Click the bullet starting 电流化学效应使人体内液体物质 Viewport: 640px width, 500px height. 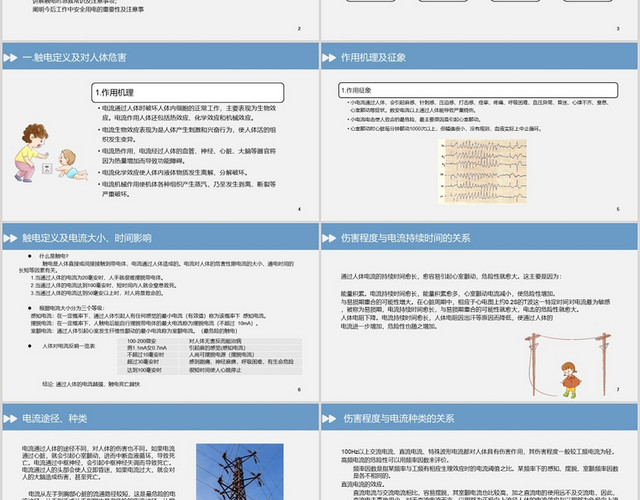(176, 173)
